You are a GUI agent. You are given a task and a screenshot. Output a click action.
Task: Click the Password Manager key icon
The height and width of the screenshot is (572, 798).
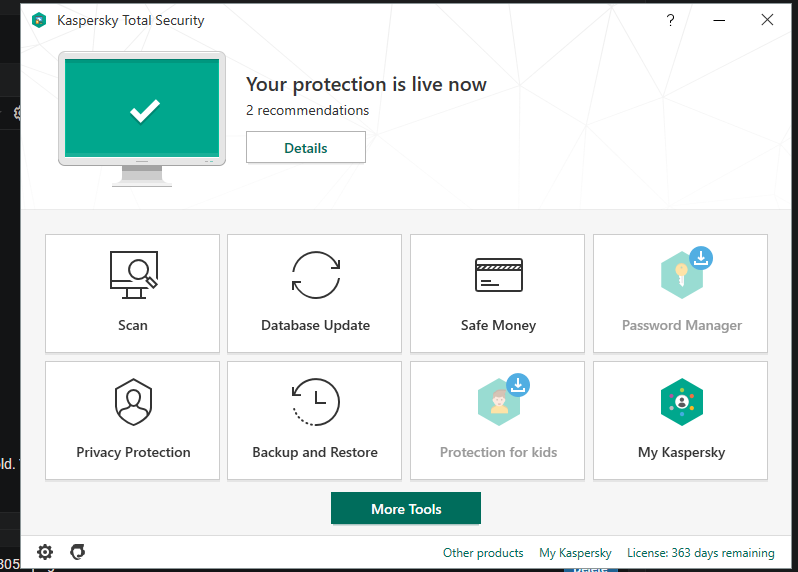click(x=682, y=274)
